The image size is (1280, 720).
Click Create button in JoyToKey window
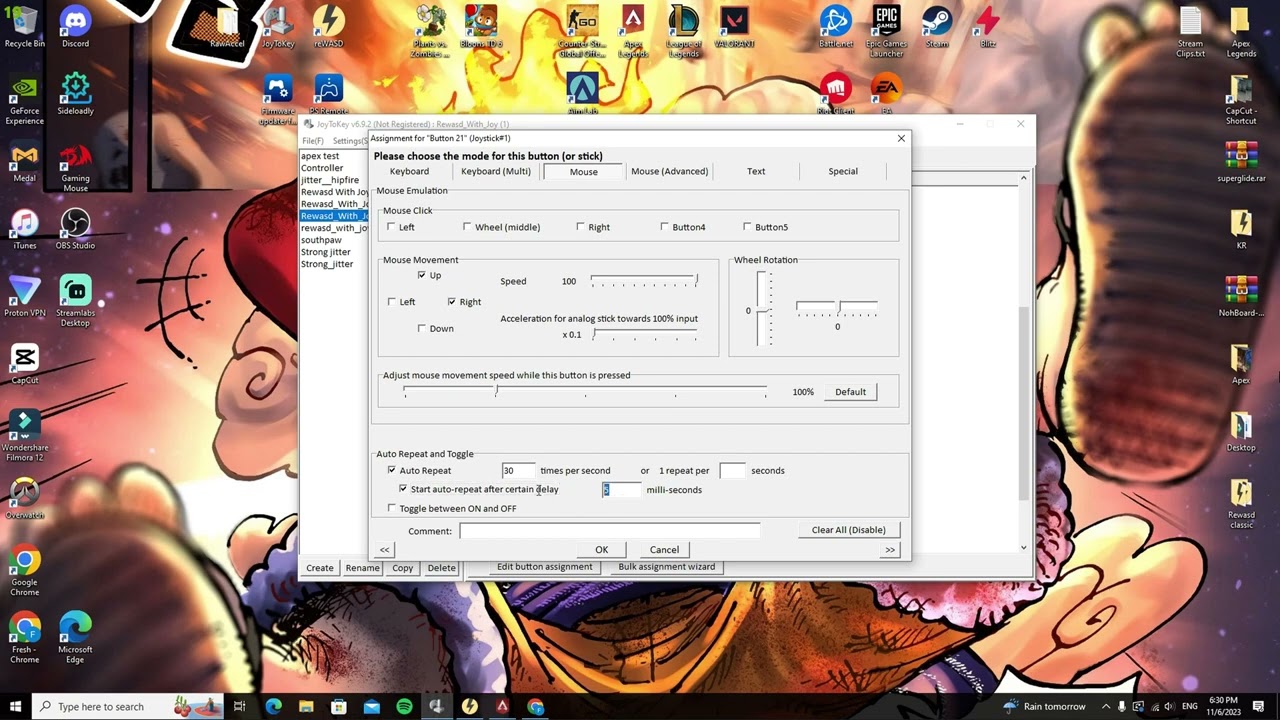[x=320, y=568]
